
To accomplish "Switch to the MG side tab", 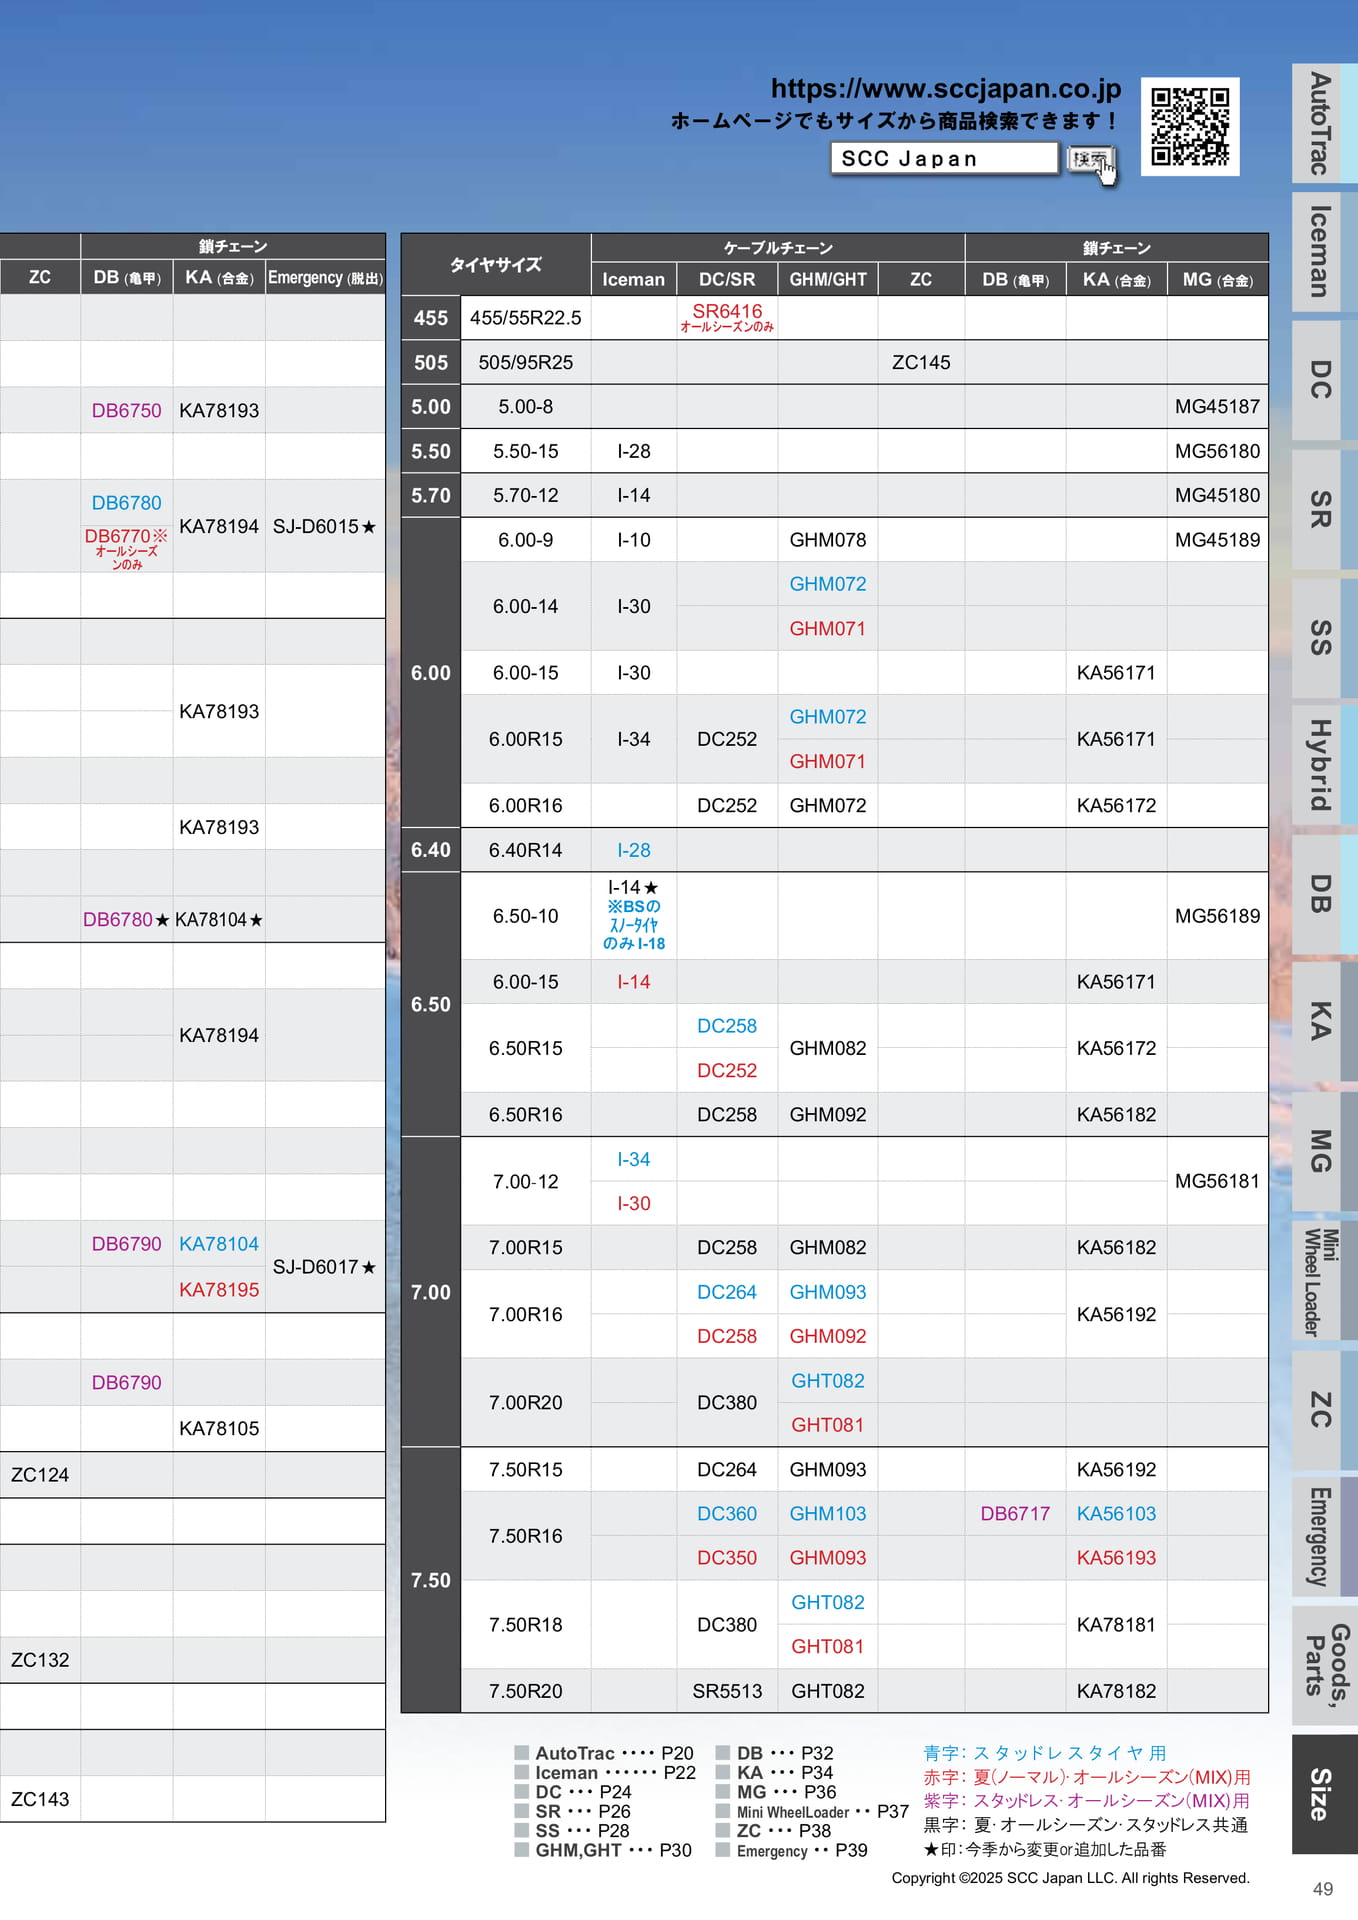I will click(1323, 1151).
